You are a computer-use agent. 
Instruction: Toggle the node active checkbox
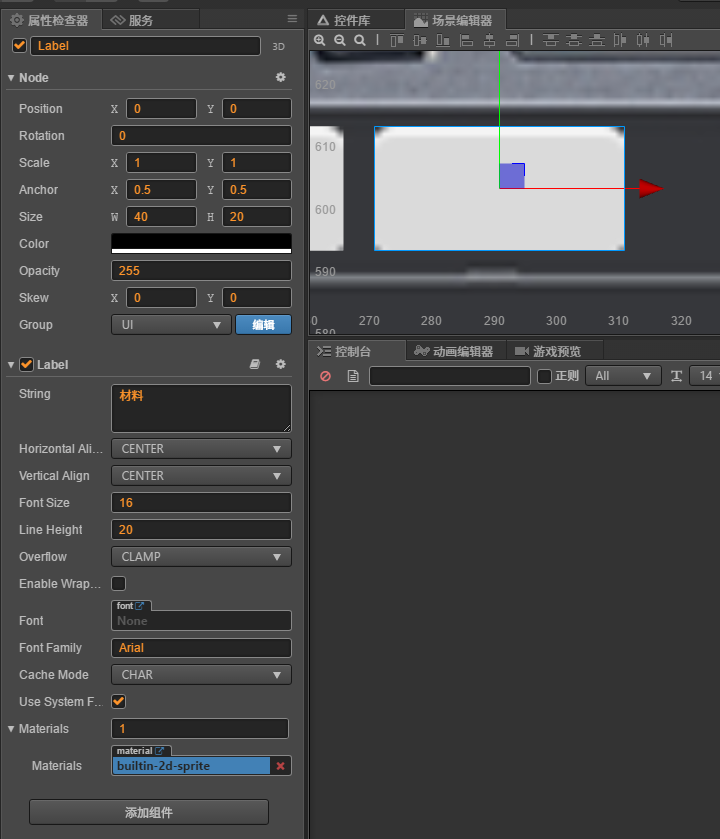[19, 45]
